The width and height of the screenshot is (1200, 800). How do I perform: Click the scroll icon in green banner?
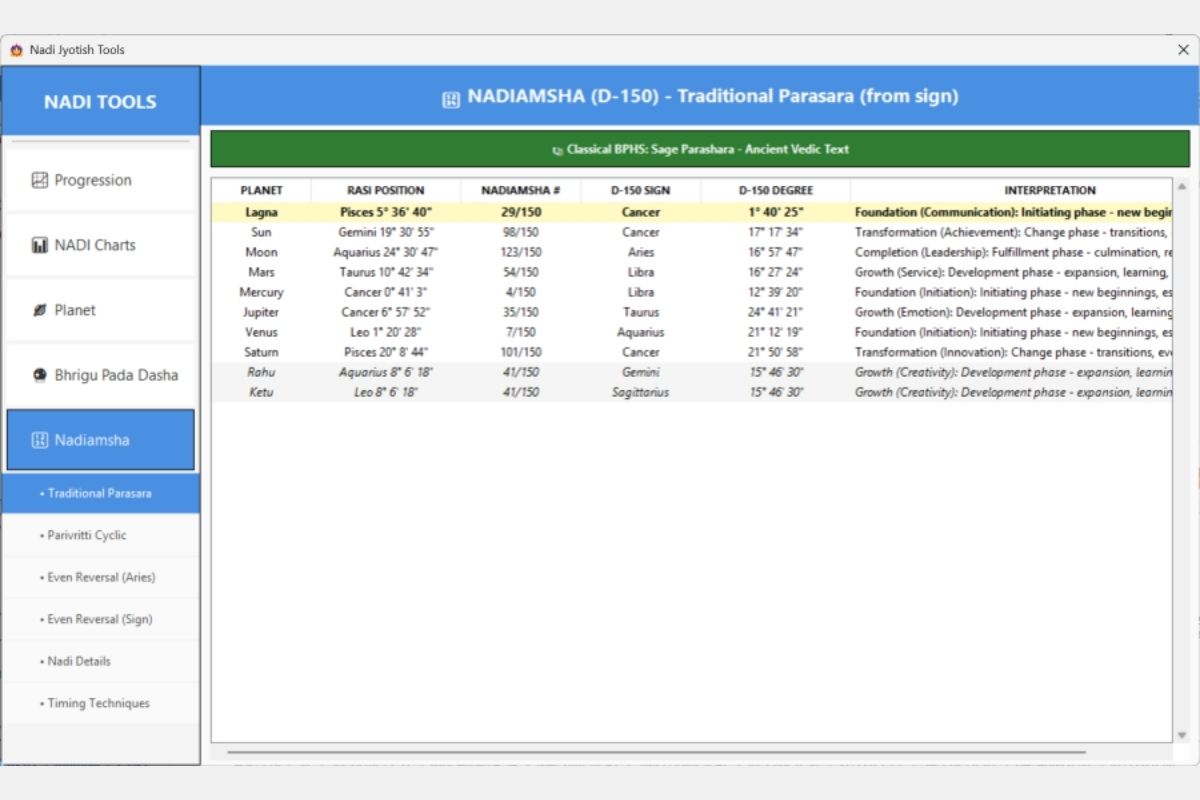coord(557,150)
